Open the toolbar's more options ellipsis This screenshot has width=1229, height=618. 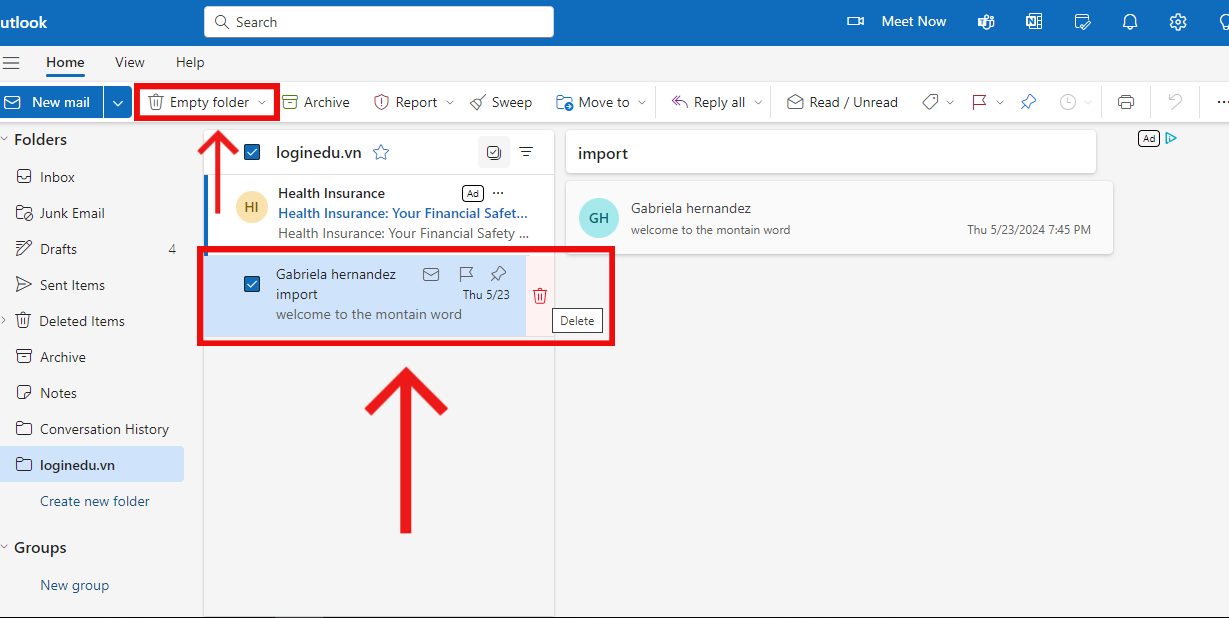point(1222,102)
